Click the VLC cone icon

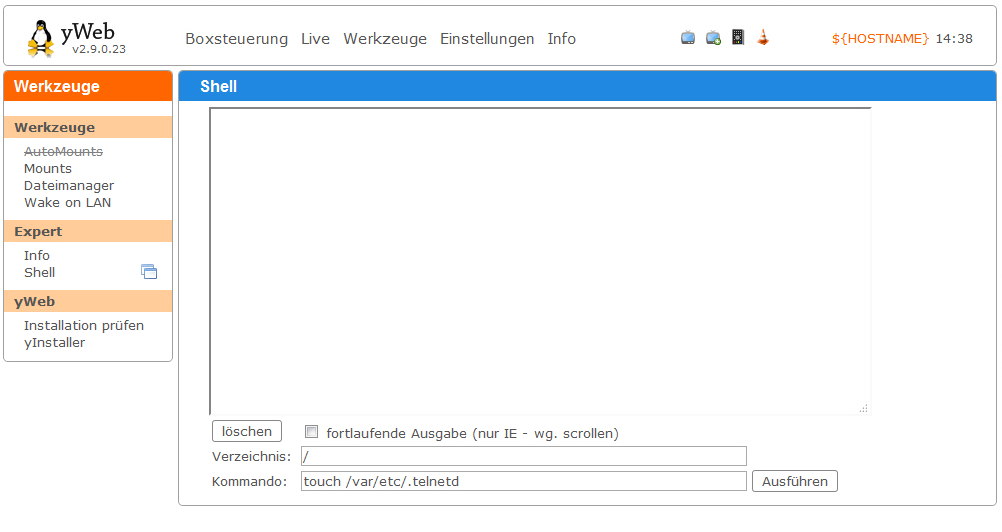click(763, 38)
